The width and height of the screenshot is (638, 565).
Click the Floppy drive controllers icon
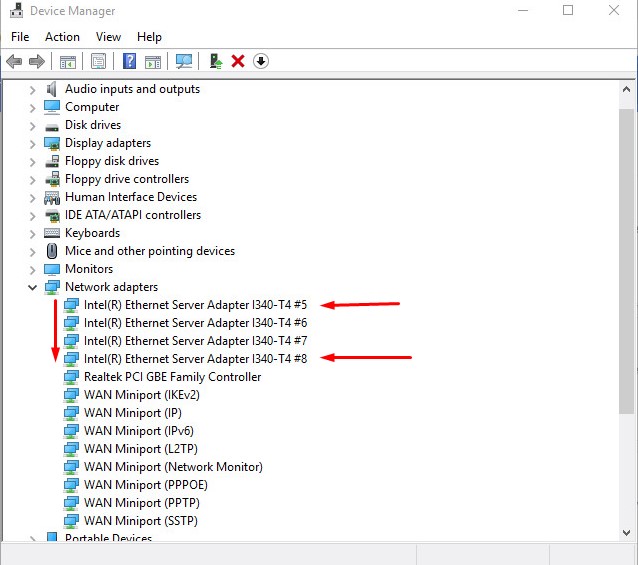tap(52, 179)
